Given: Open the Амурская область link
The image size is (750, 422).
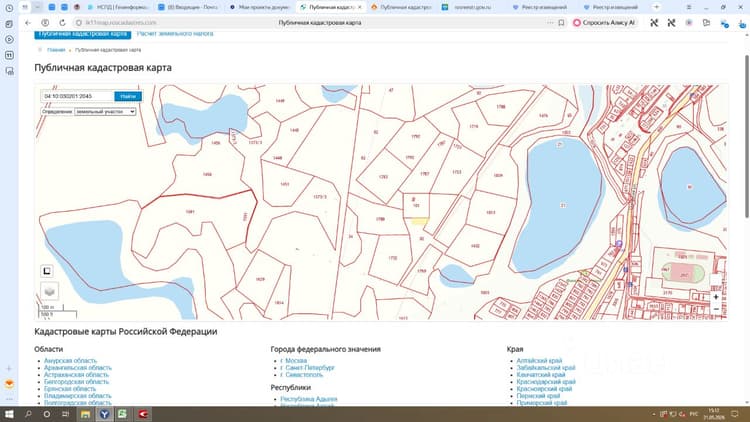Looking at the screenshot, I should point(70,361).
